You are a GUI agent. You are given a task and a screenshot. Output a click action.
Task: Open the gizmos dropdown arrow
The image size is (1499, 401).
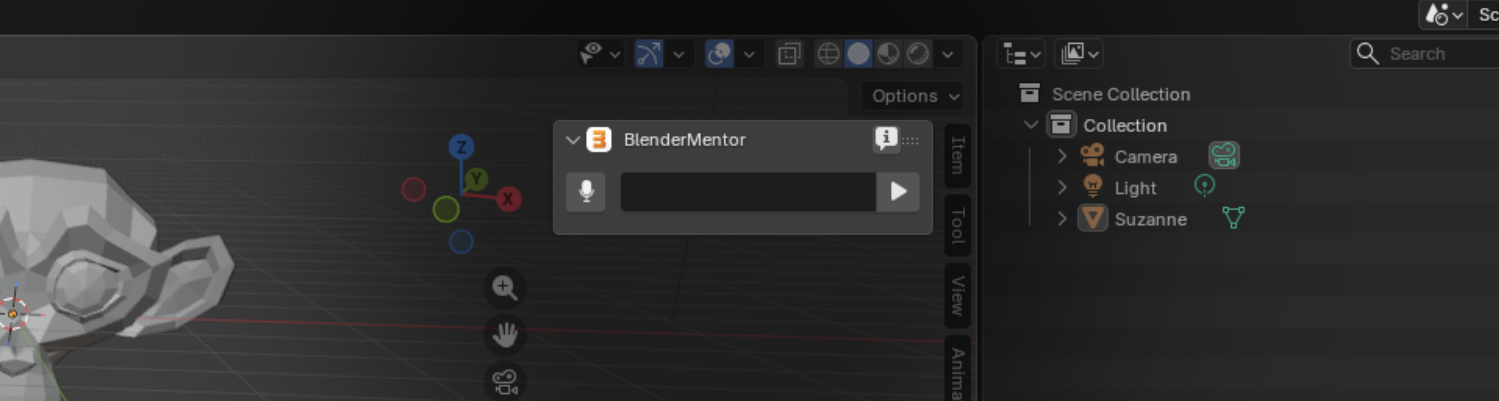click(678, 54)
